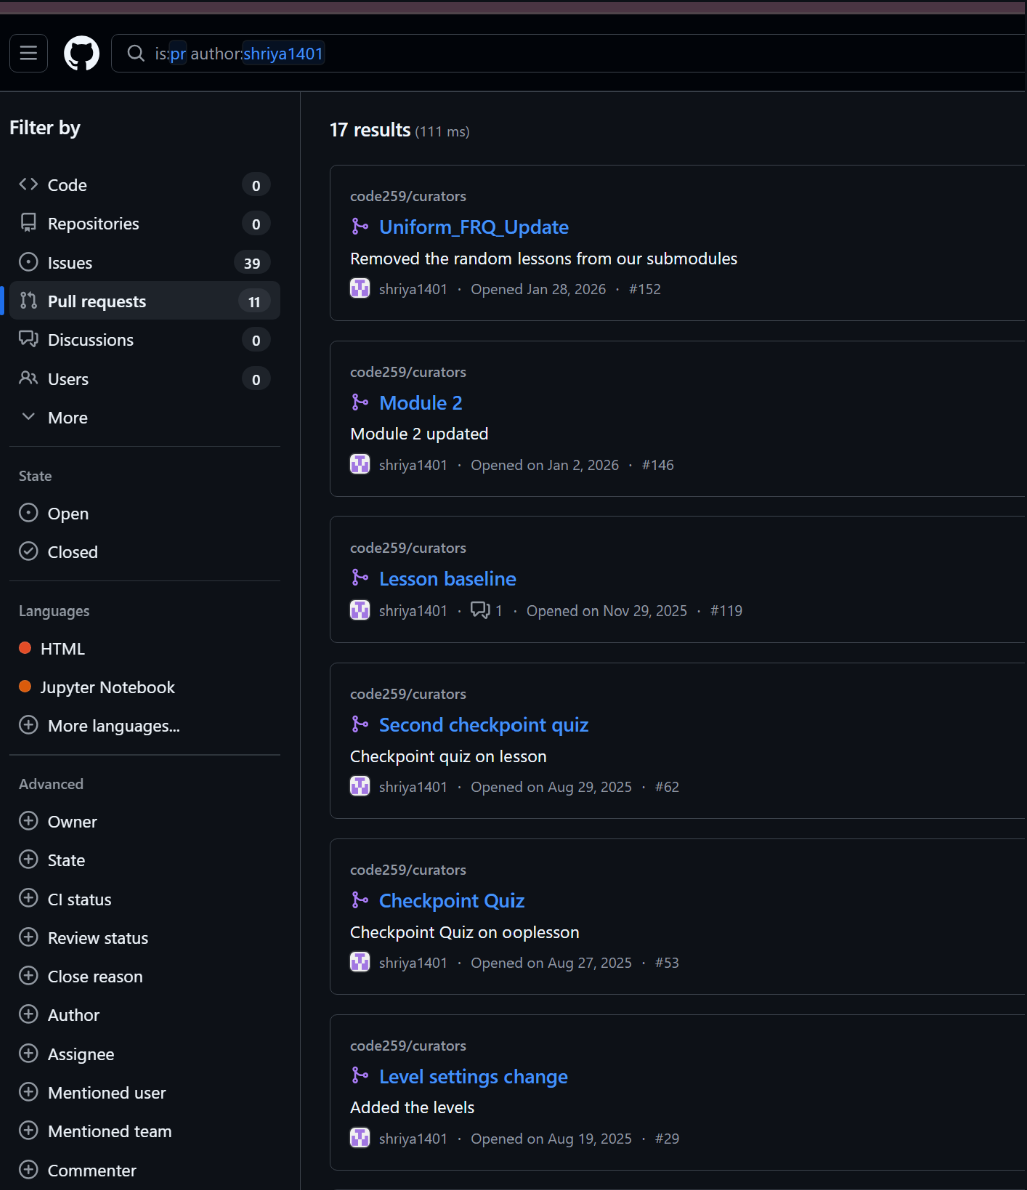Expand More languages list
The height and width of the screenshot is (1190, 1027).
113,726
